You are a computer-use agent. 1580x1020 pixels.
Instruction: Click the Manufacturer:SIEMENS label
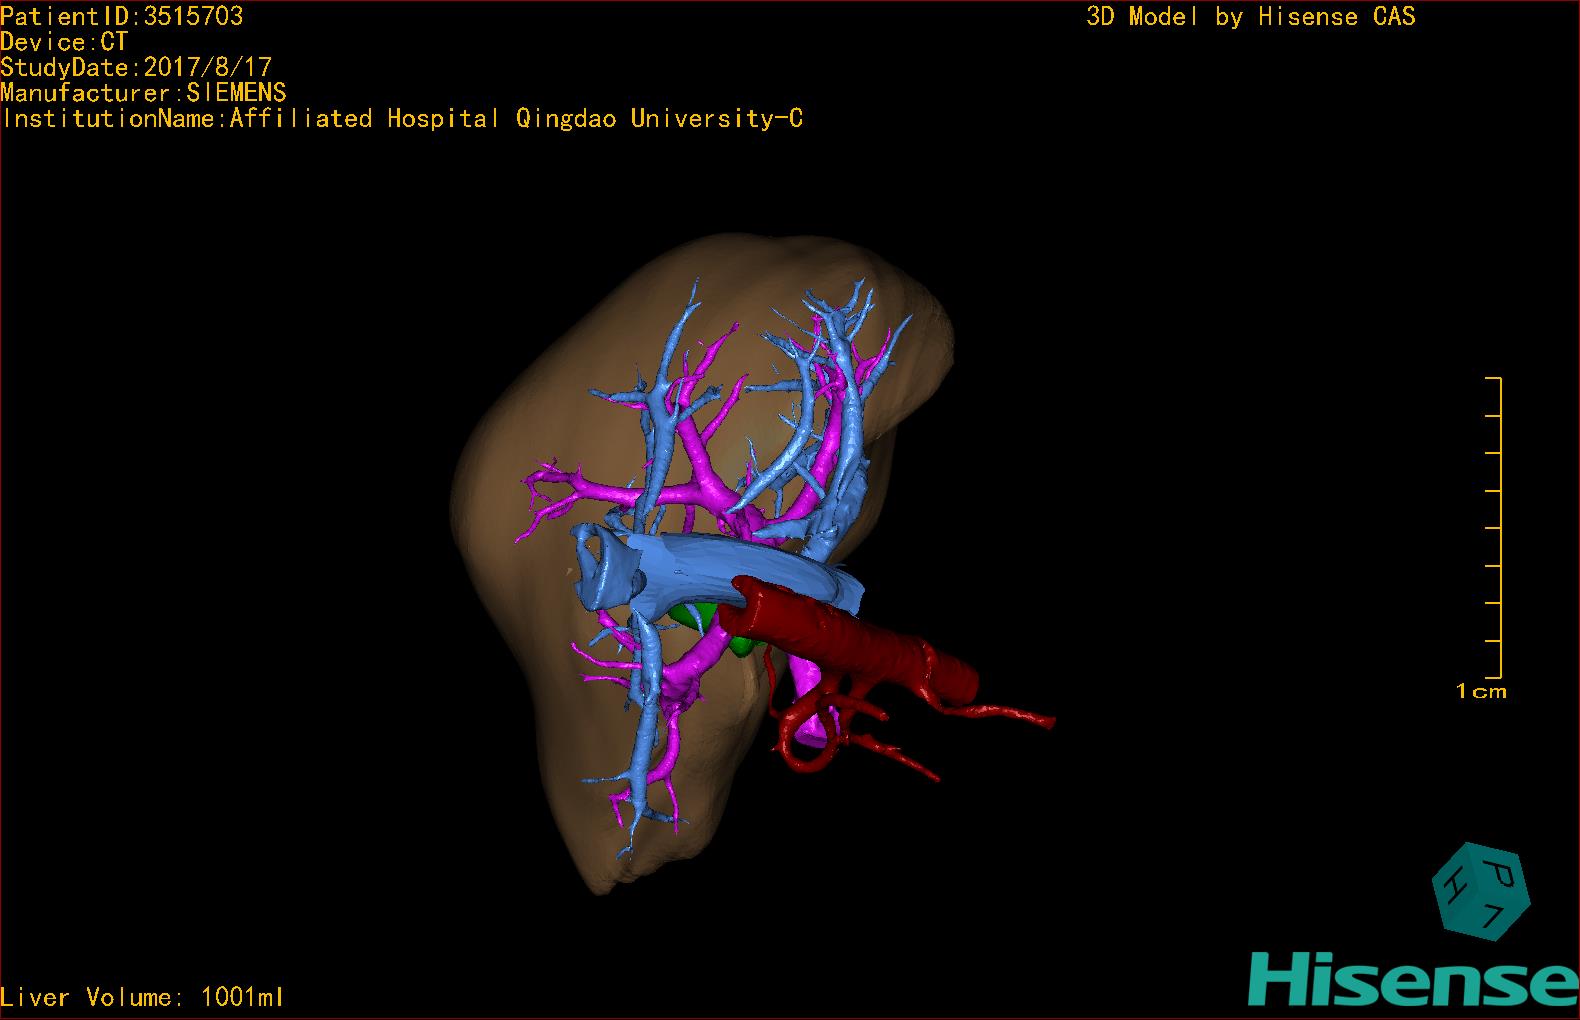pyautogui.click(x=143, y=93)
